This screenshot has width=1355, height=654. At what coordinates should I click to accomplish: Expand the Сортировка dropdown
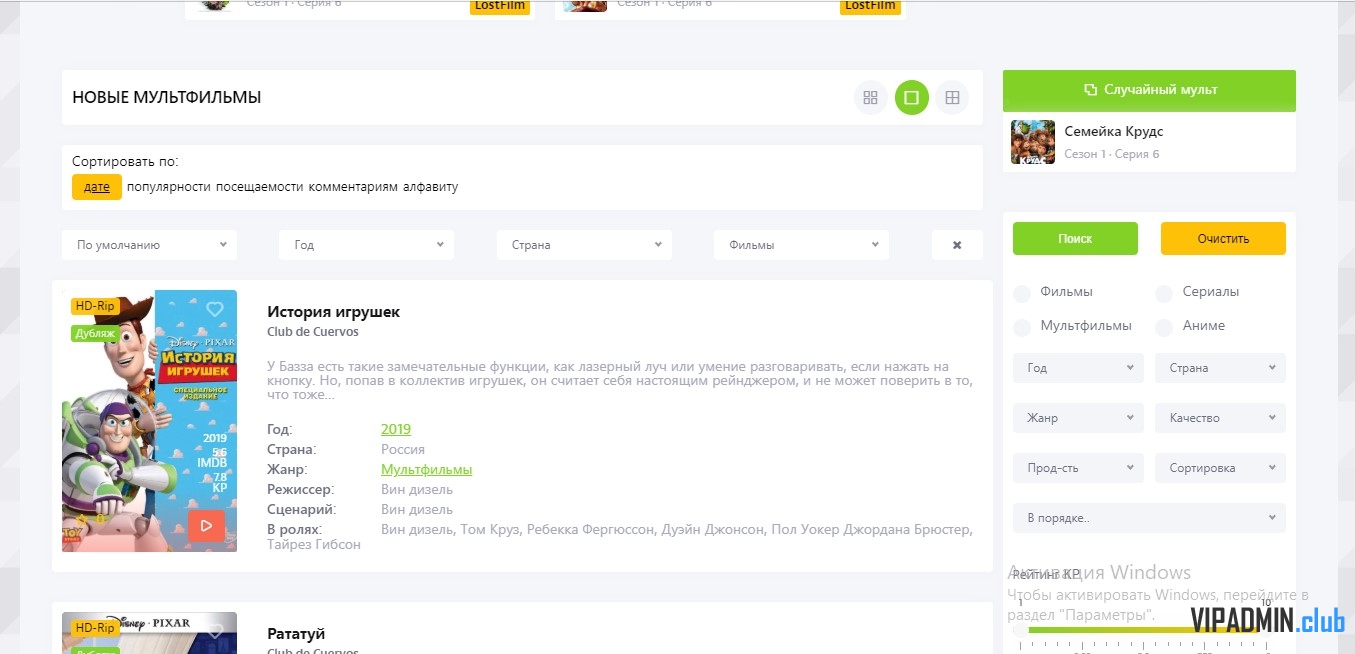pos(1220,468)
